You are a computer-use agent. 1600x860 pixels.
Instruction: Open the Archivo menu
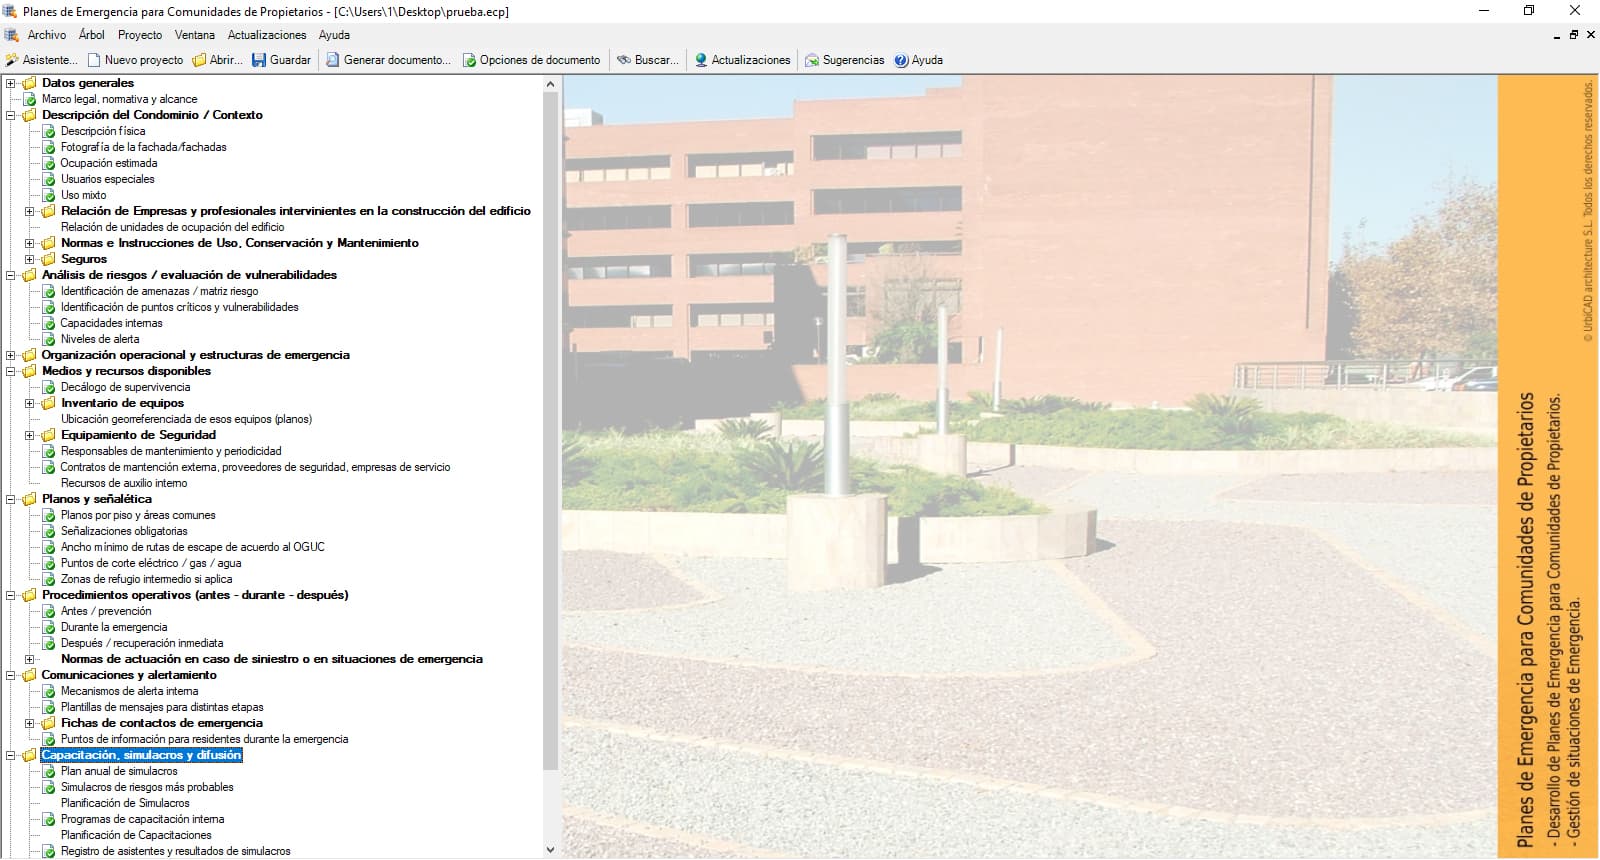47,35
